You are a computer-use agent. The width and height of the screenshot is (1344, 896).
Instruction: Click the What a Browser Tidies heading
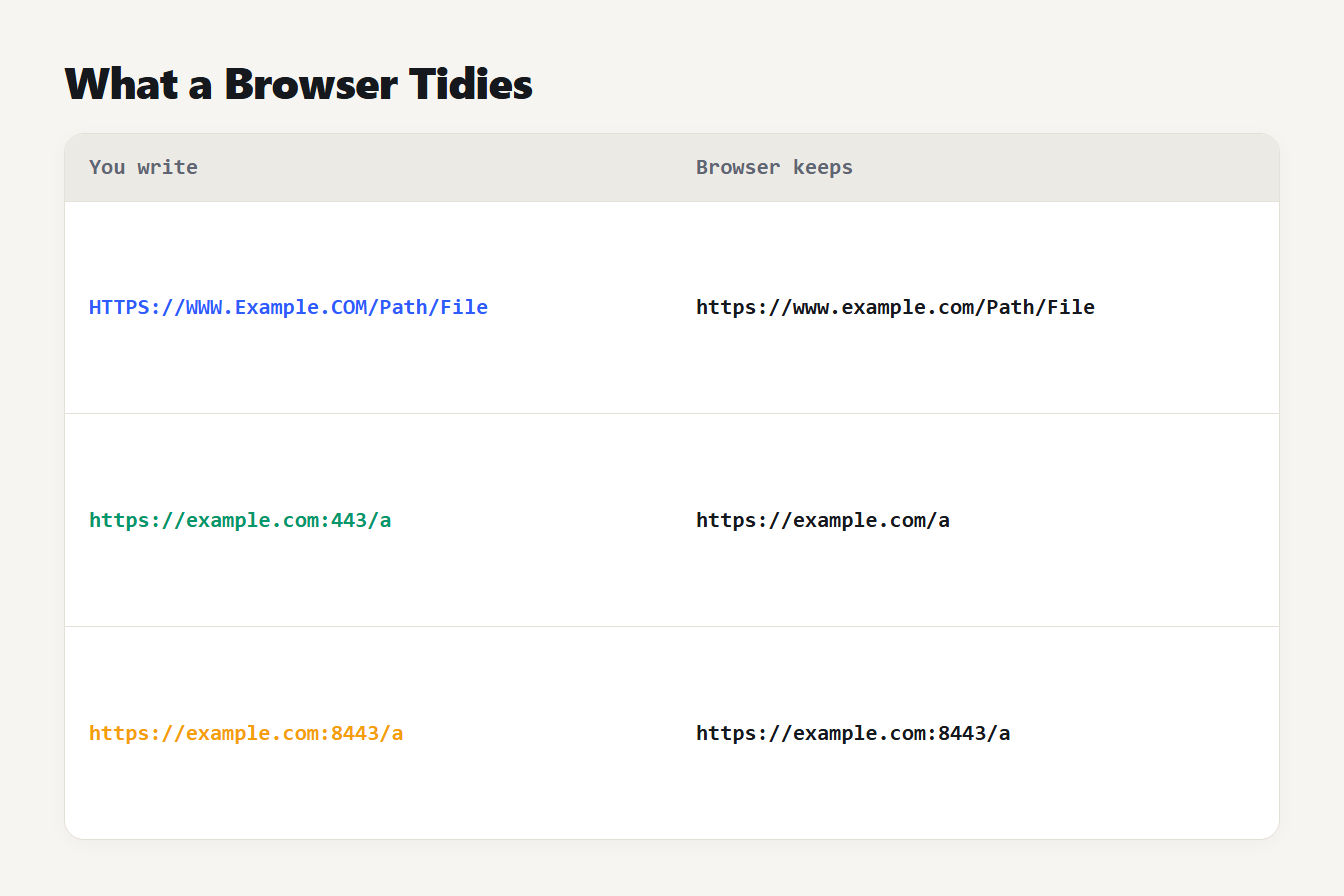[x=299, y=84]
